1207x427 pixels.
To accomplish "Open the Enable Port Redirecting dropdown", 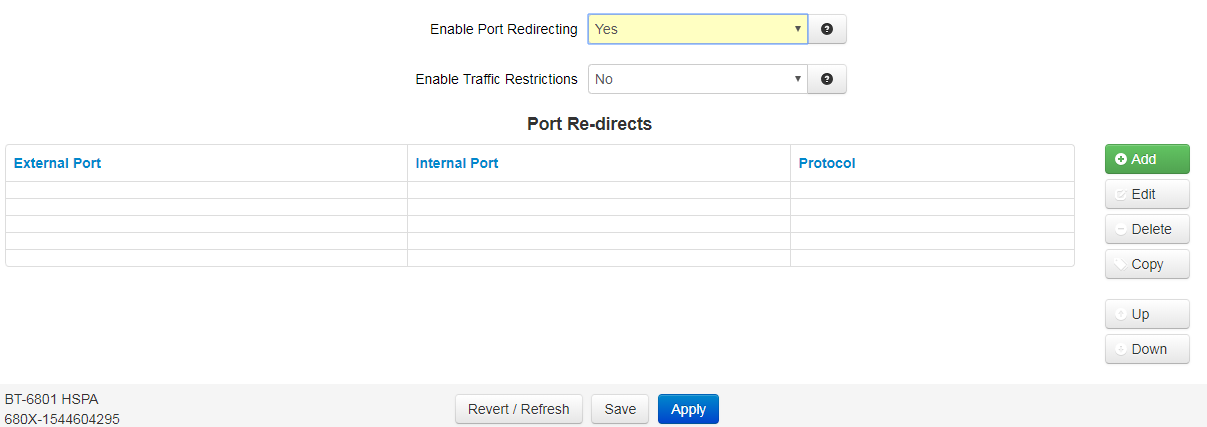I will pyautogui.click(x=698, y=29).
